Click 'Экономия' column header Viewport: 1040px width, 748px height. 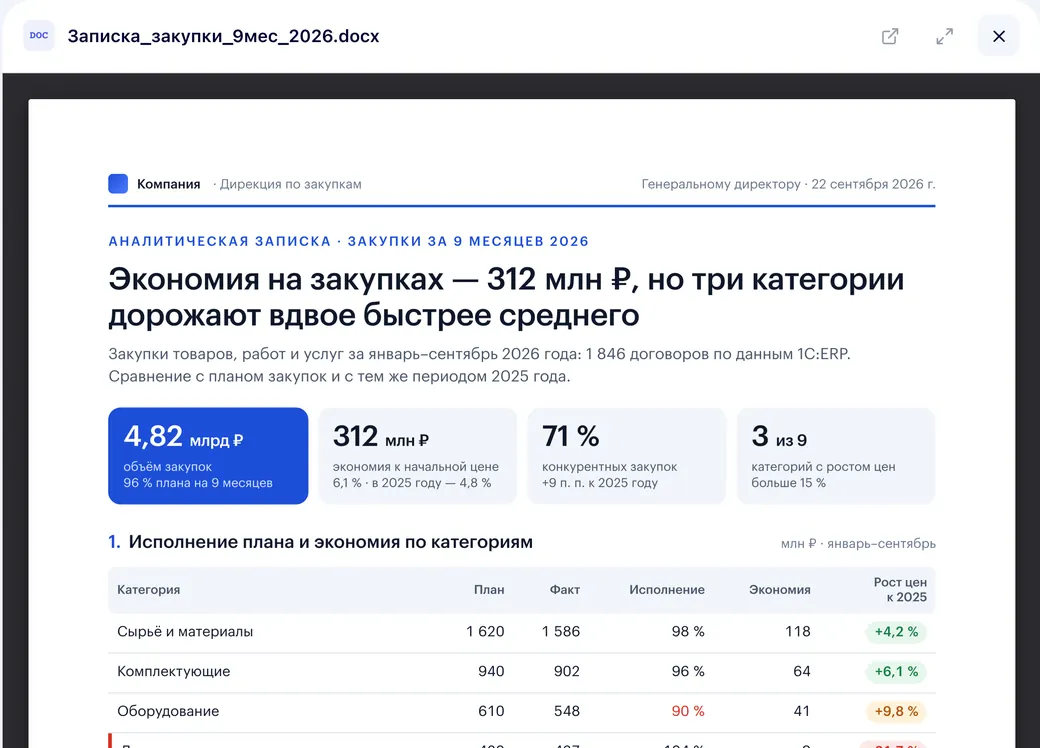[779, 590]
